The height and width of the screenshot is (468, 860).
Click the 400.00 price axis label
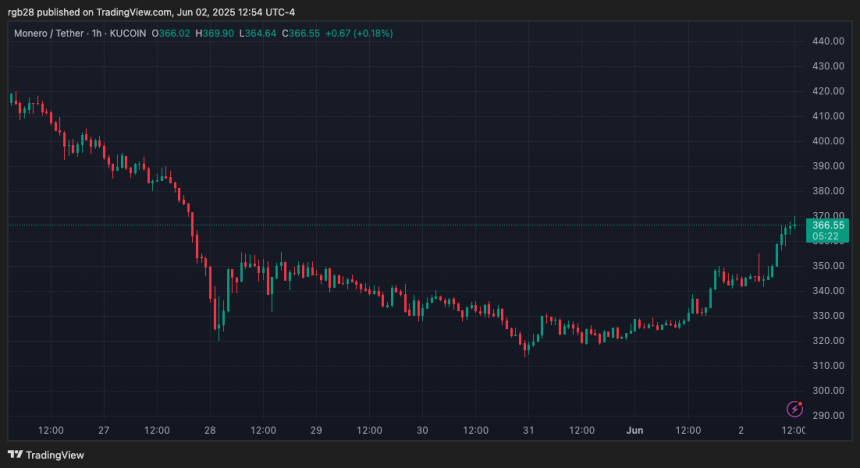coord(828,141)
